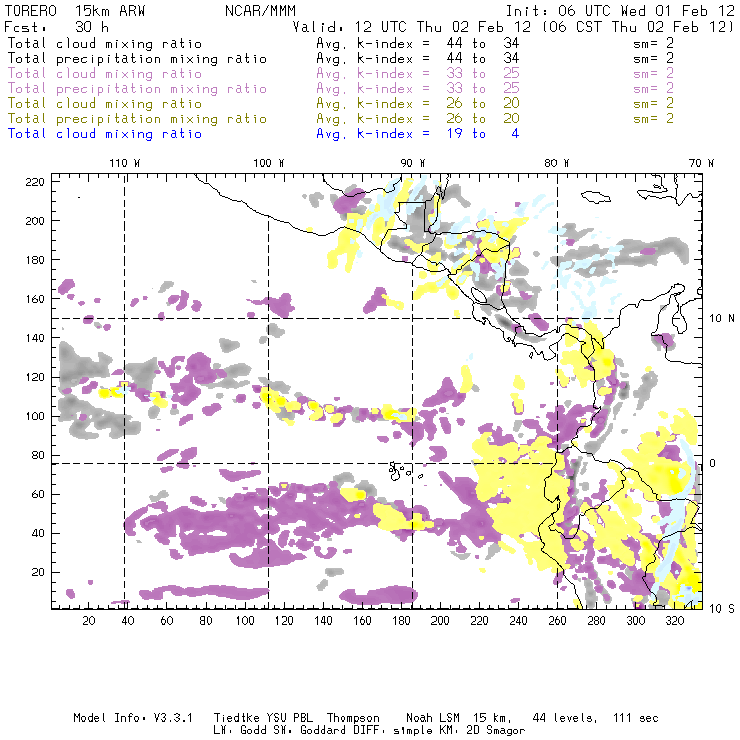Click the "TORERO 15km ARW" title text
This screenshot has height=740, width=740.
point(75,11)
